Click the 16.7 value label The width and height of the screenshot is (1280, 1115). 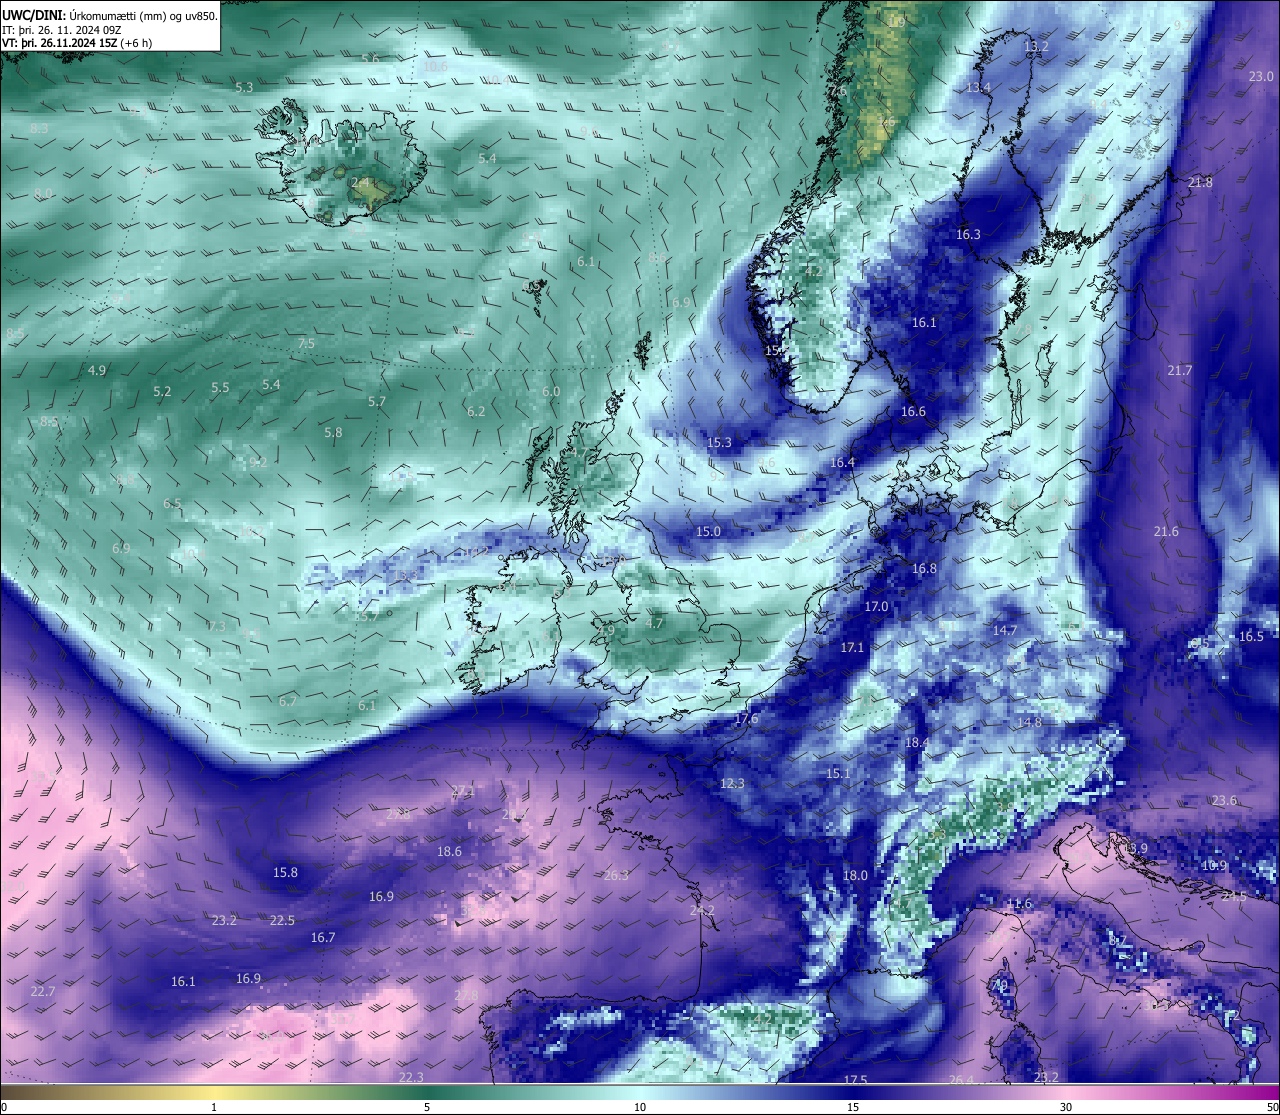coord(322,937)
